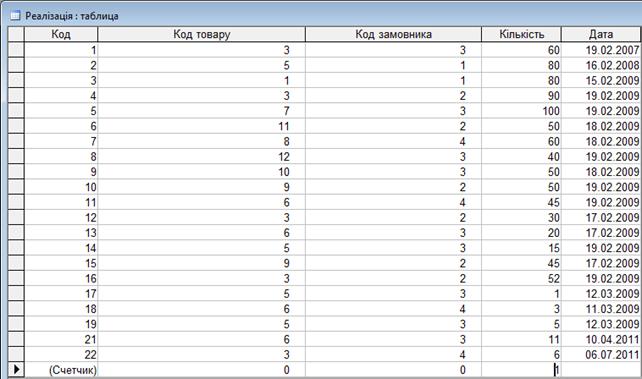Click the empty Дата cell in new row
Screen dimensions: 642x379
pos(601,370)
